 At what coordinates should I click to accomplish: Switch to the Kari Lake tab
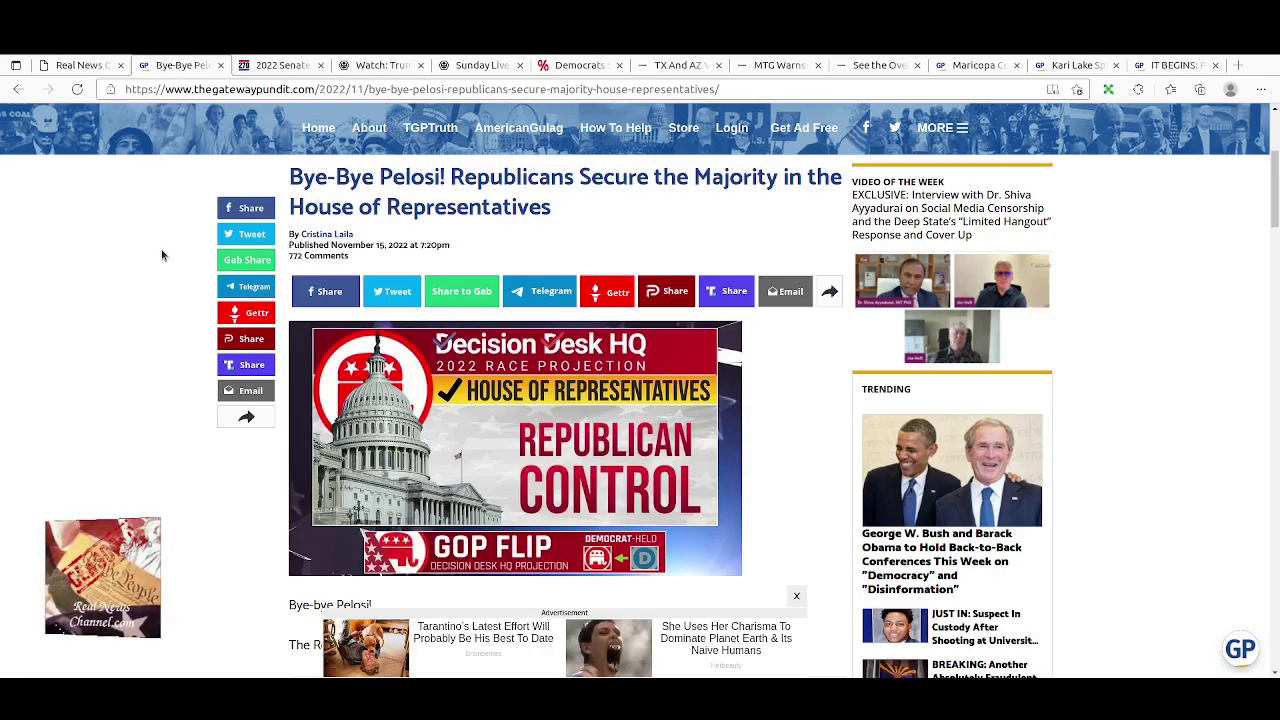point(1076,65)
